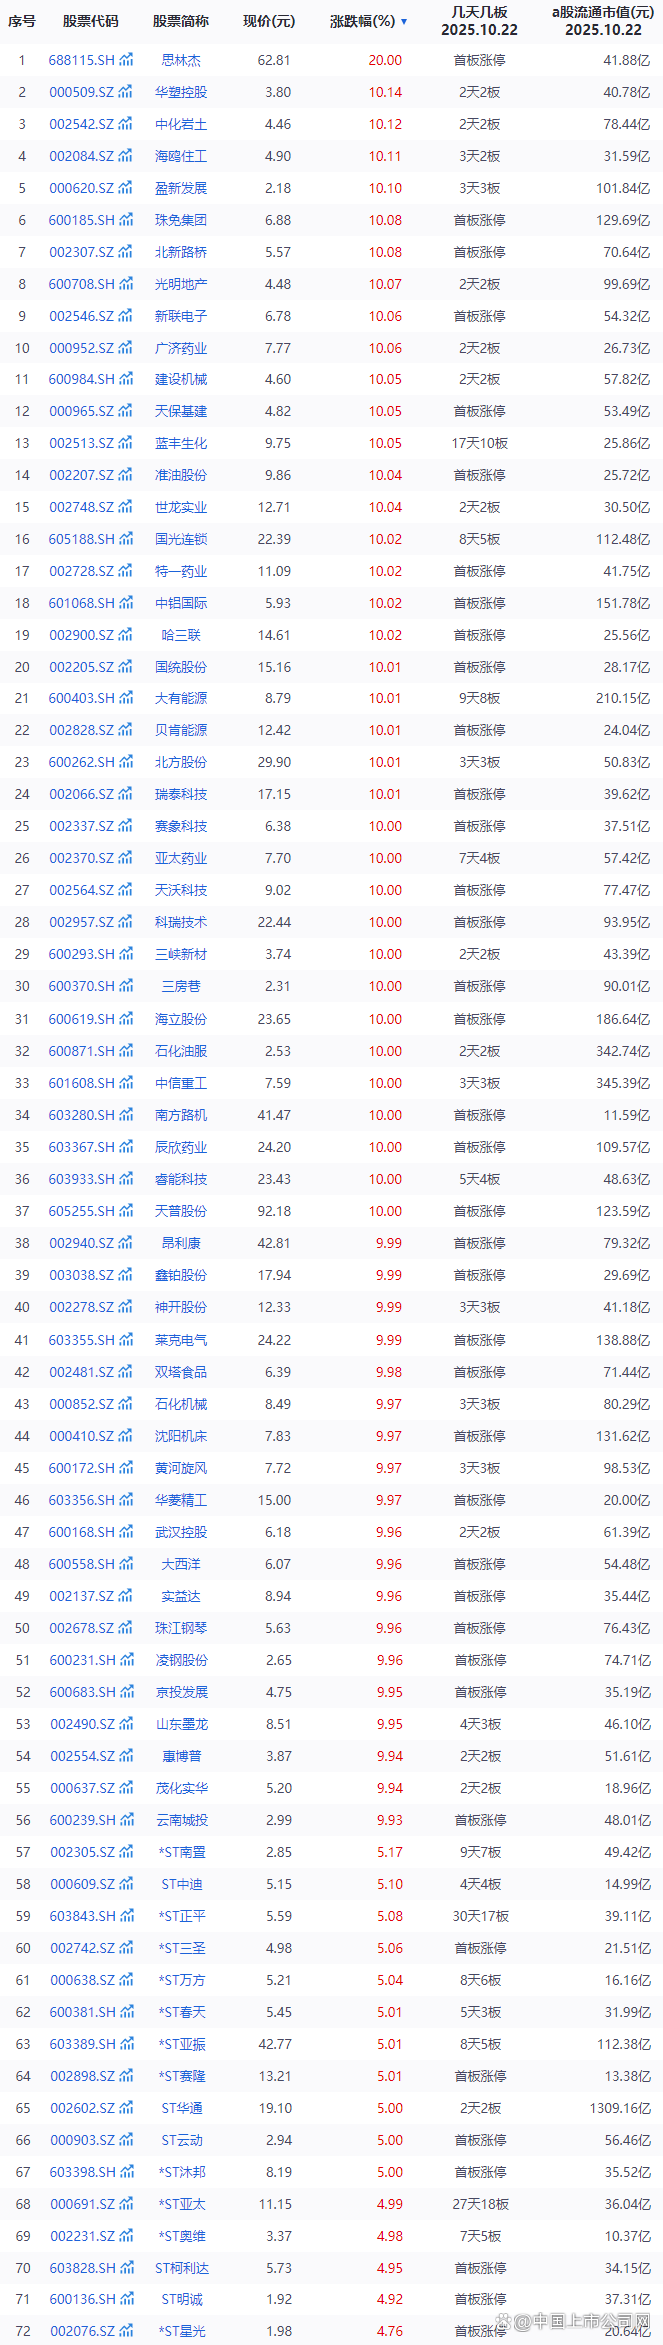
Task: Open chart icon beside 002076.SZ
Action: point(126,2331)
